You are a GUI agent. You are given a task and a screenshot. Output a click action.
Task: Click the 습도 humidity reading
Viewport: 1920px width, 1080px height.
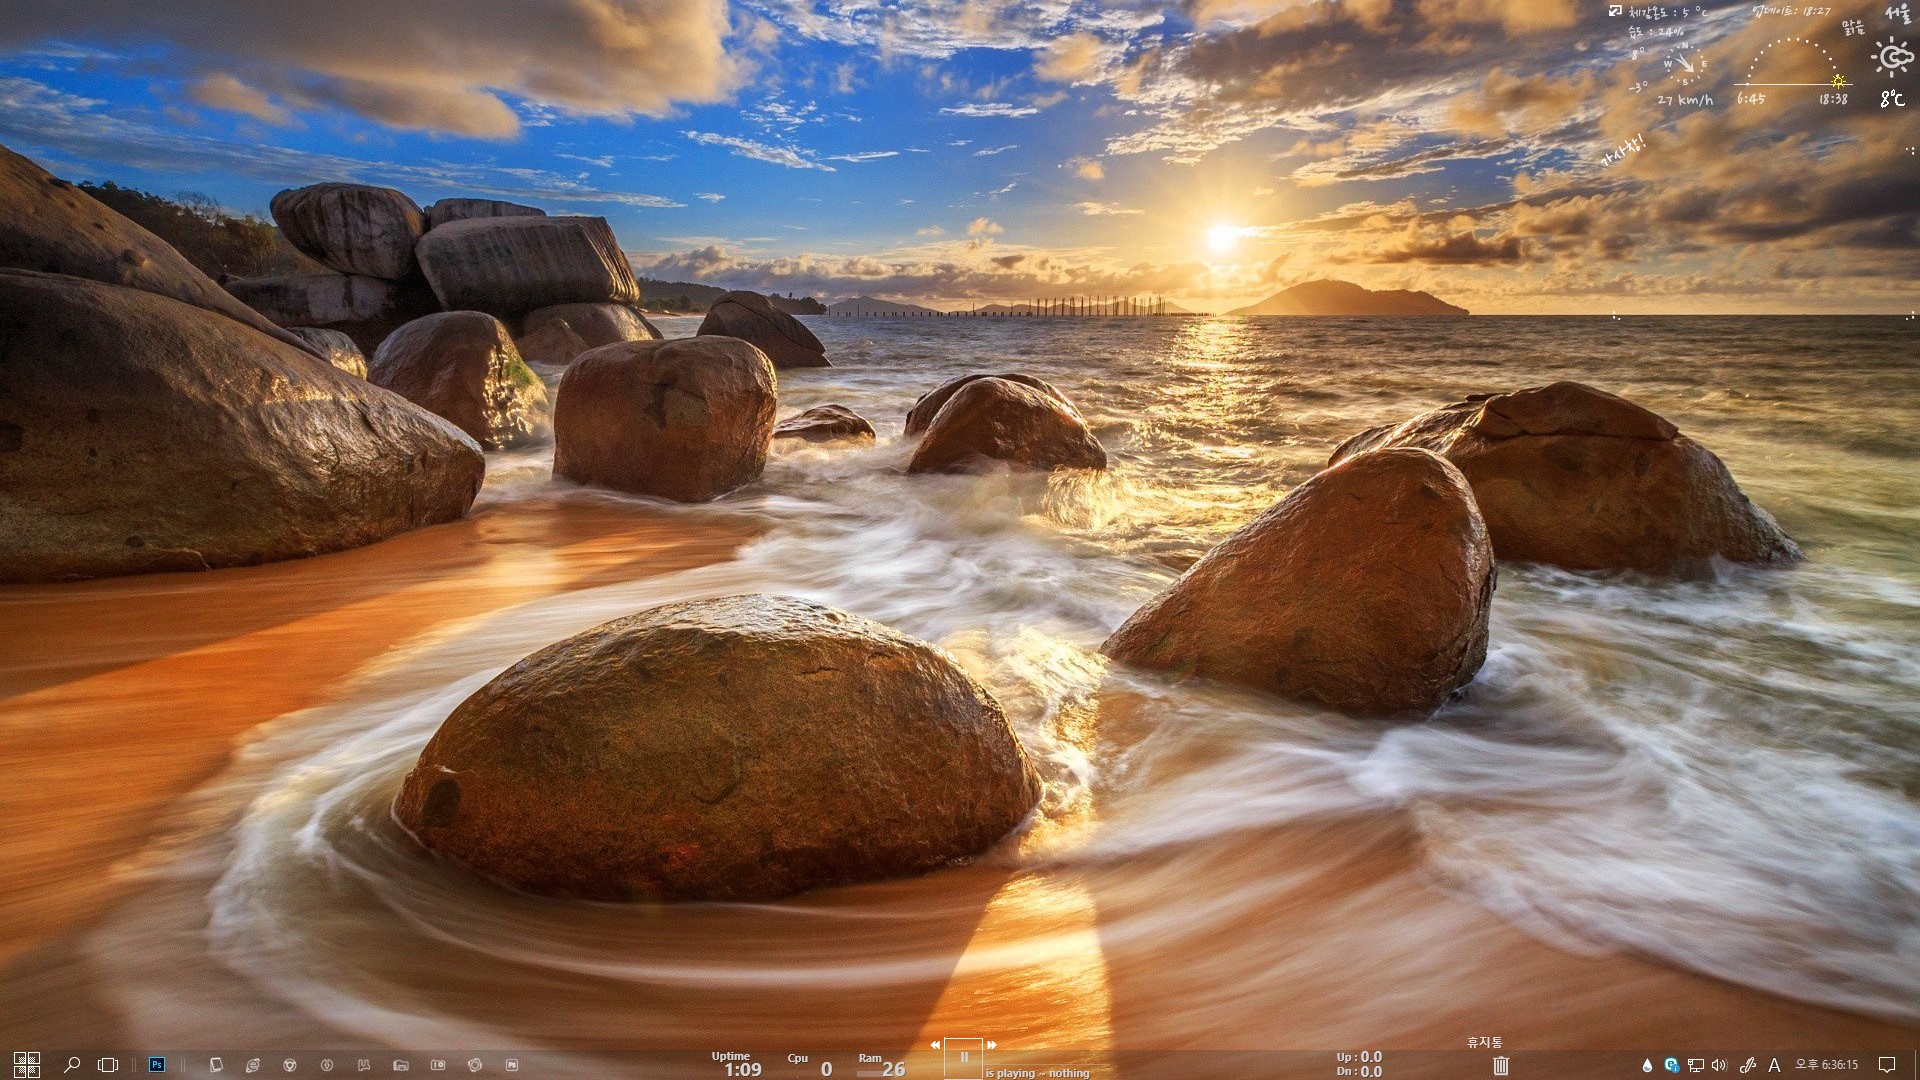(1656, 31)
